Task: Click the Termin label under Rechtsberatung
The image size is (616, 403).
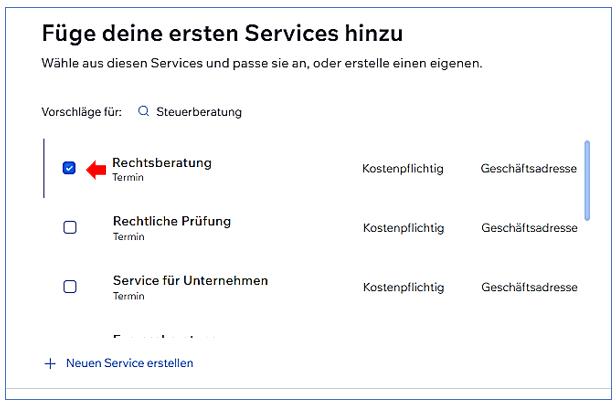Action: pyautogui.click(x=128, y=177)
